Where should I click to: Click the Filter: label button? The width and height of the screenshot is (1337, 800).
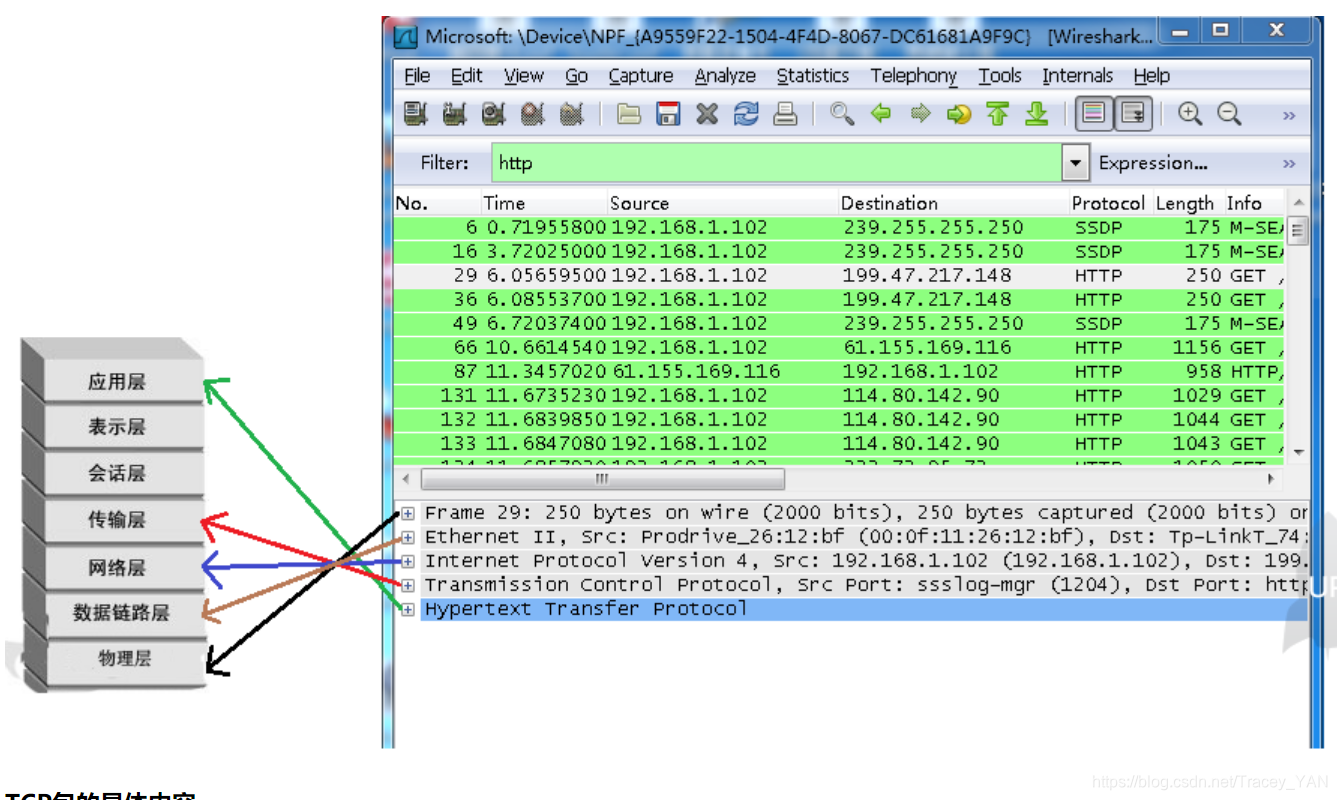click(444, 163)
